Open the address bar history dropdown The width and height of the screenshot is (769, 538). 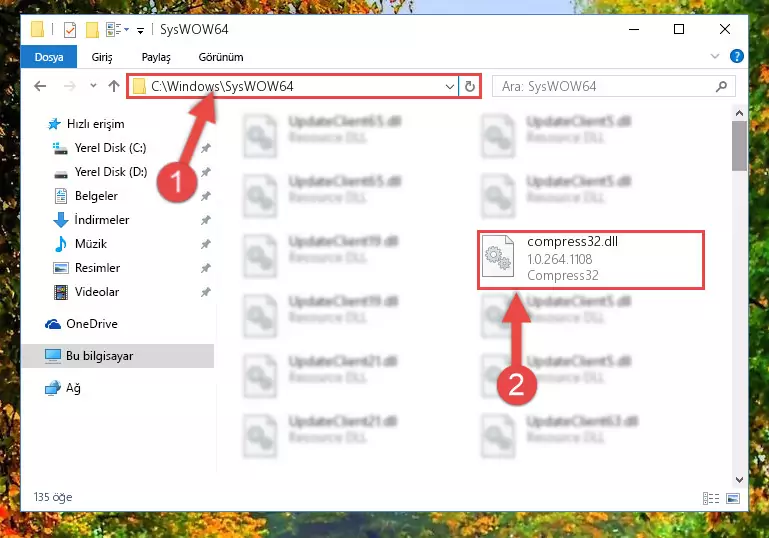click(x=450, y=86)
